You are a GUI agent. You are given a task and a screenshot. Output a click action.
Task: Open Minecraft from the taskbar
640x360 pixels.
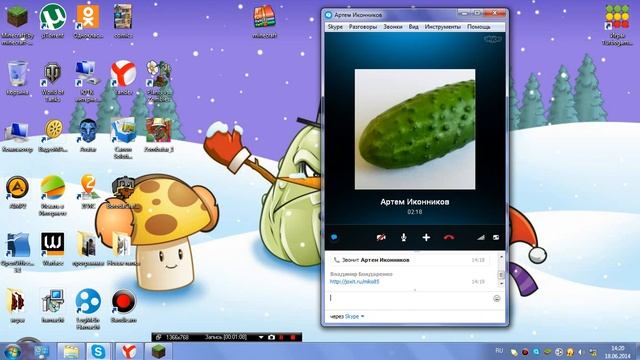[x=158, y=351]
